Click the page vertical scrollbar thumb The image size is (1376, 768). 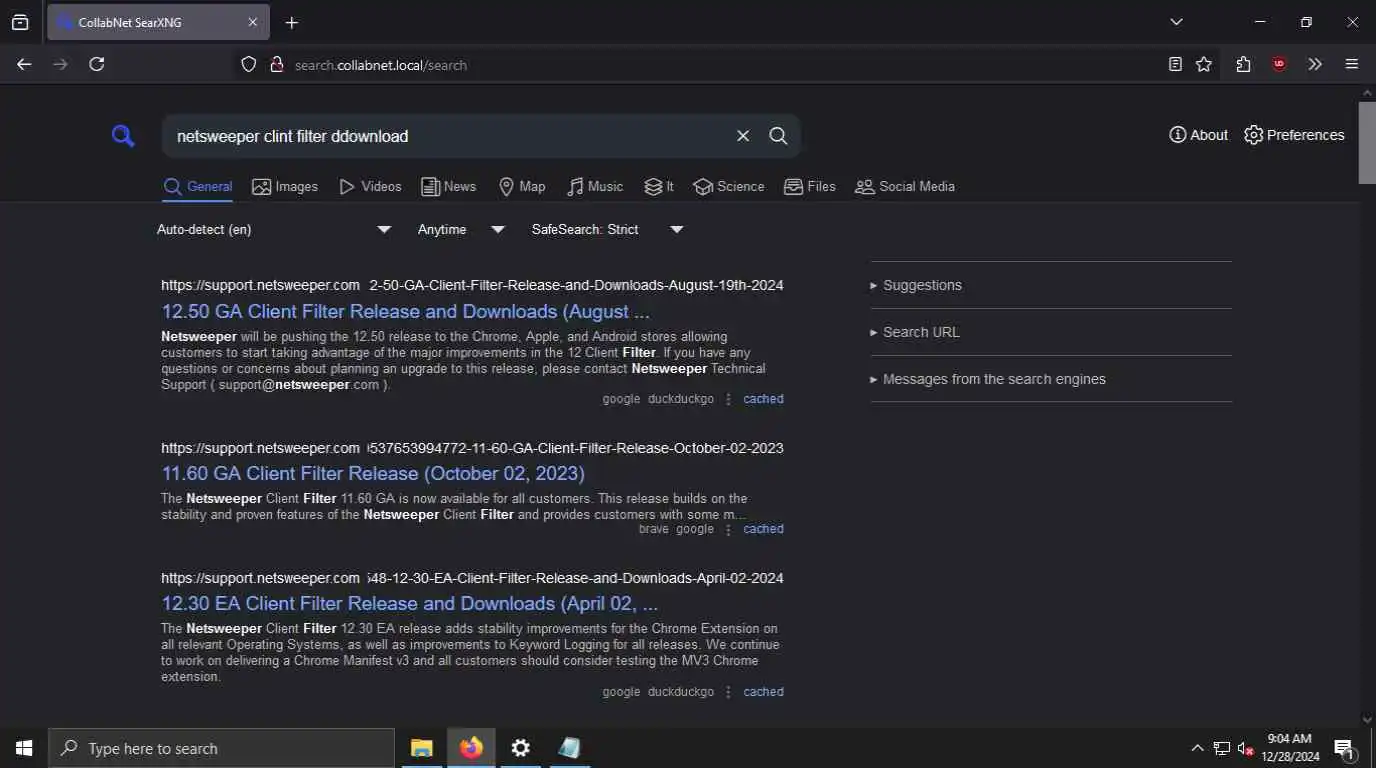tap(1367, 142)
